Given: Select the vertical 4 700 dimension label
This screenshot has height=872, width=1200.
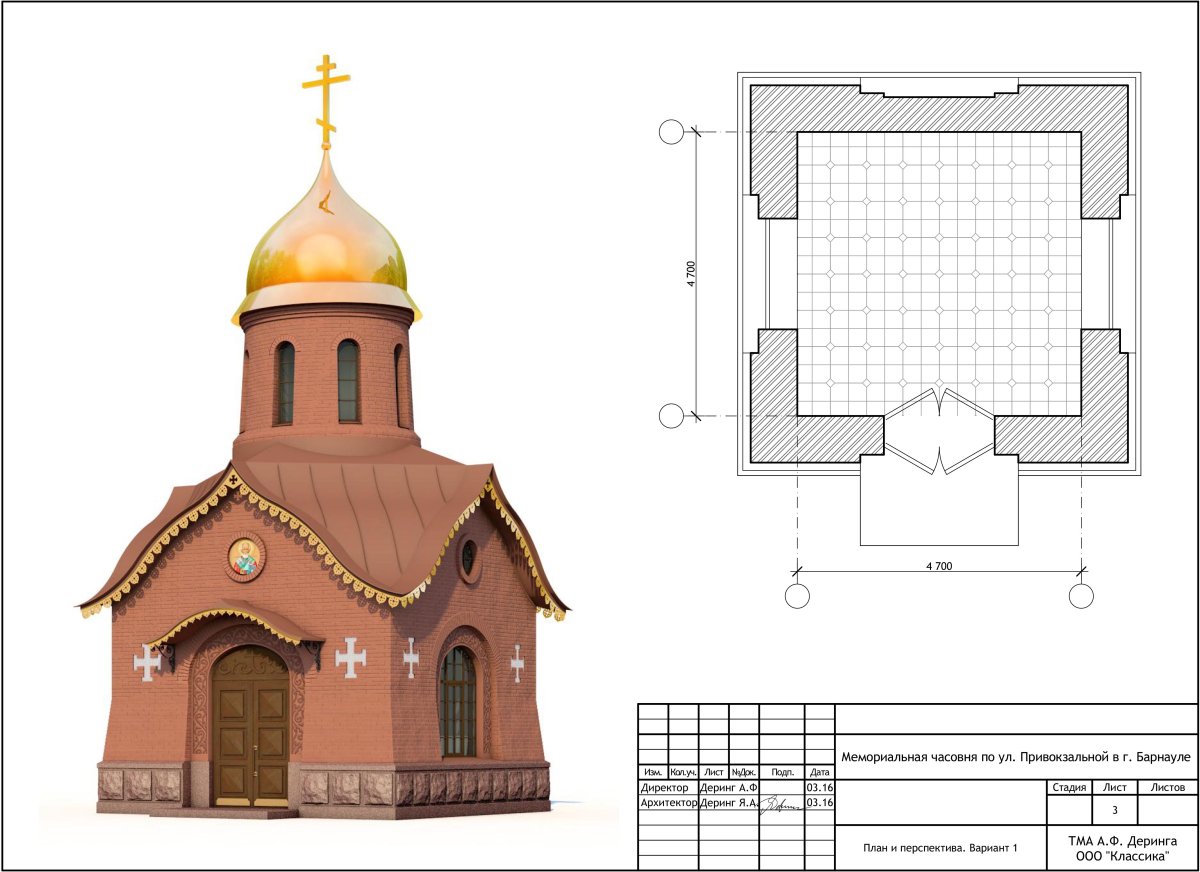Looking at the screenshot, I should pyautogui.click(x=690, y=274).
